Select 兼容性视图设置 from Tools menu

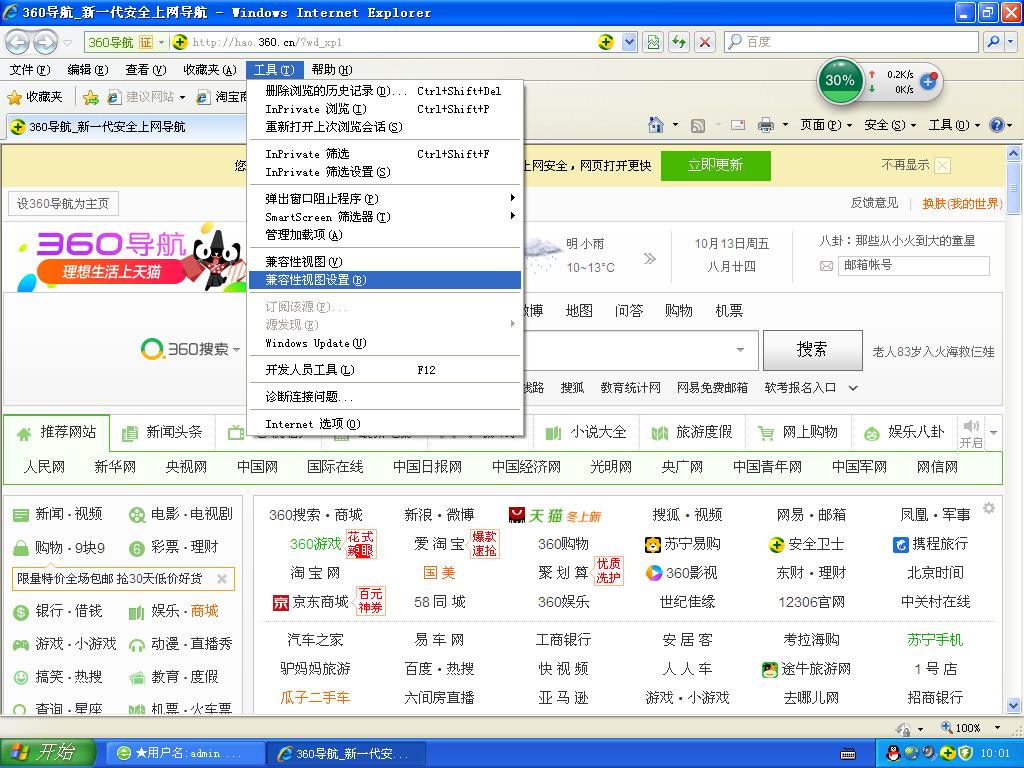tap(315, 280)
